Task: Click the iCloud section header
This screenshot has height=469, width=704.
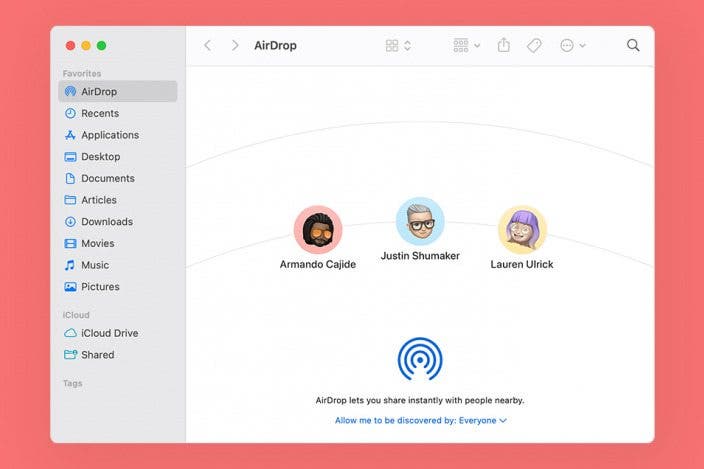Action: [76, 315]
